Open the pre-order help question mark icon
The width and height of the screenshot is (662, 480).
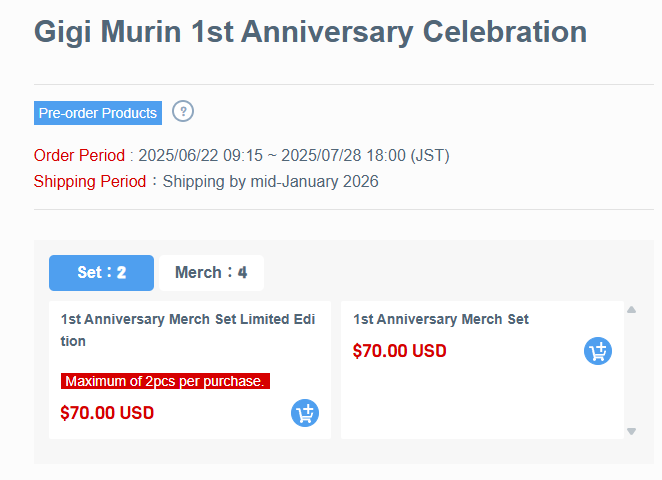(x=183, y=112)
